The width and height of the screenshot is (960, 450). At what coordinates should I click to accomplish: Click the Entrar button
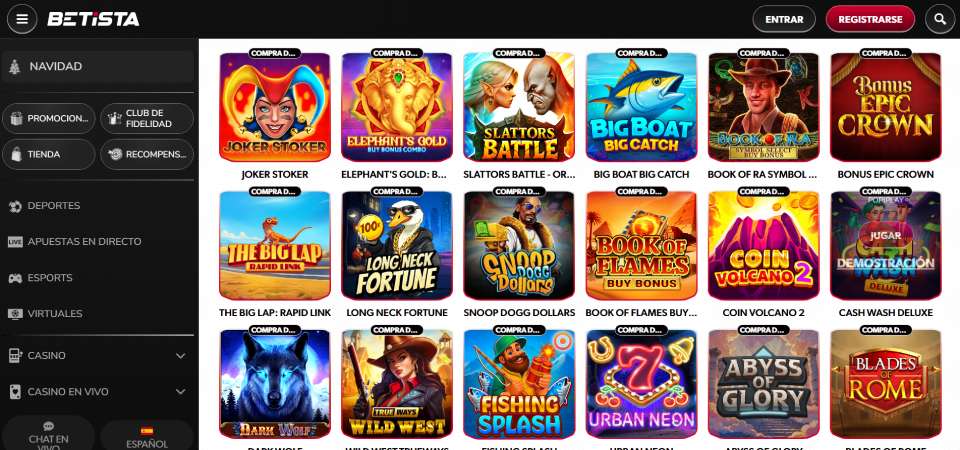(784, 19)
